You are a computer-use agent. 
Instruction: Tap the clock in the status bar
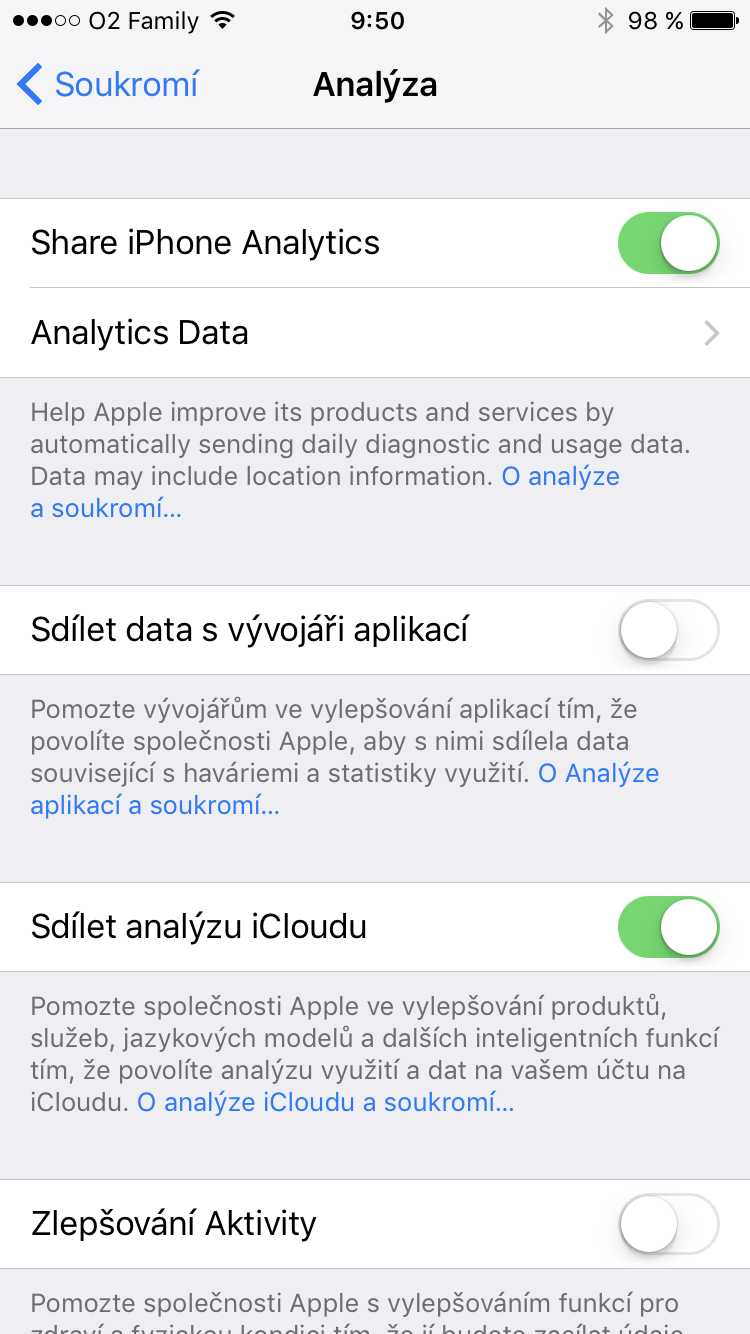pos(377,21)
